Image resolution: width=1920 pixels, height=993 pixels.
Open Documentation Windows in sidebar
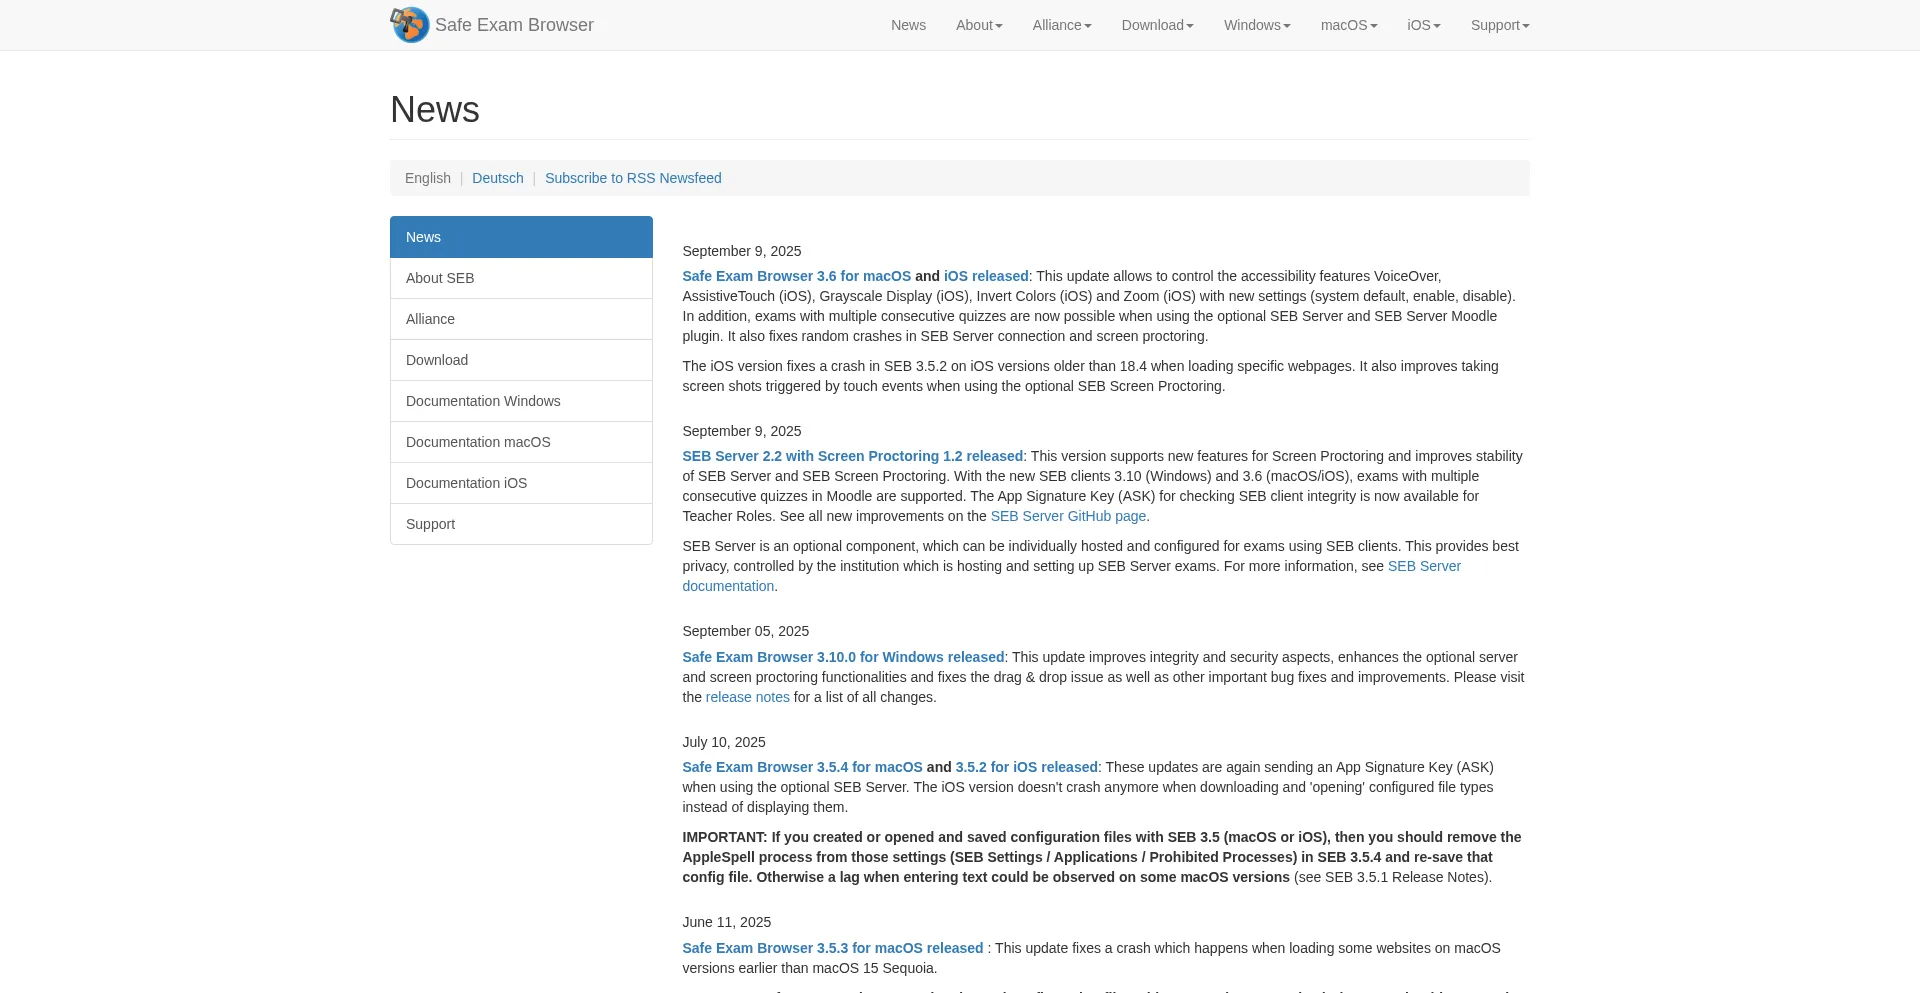483,401
